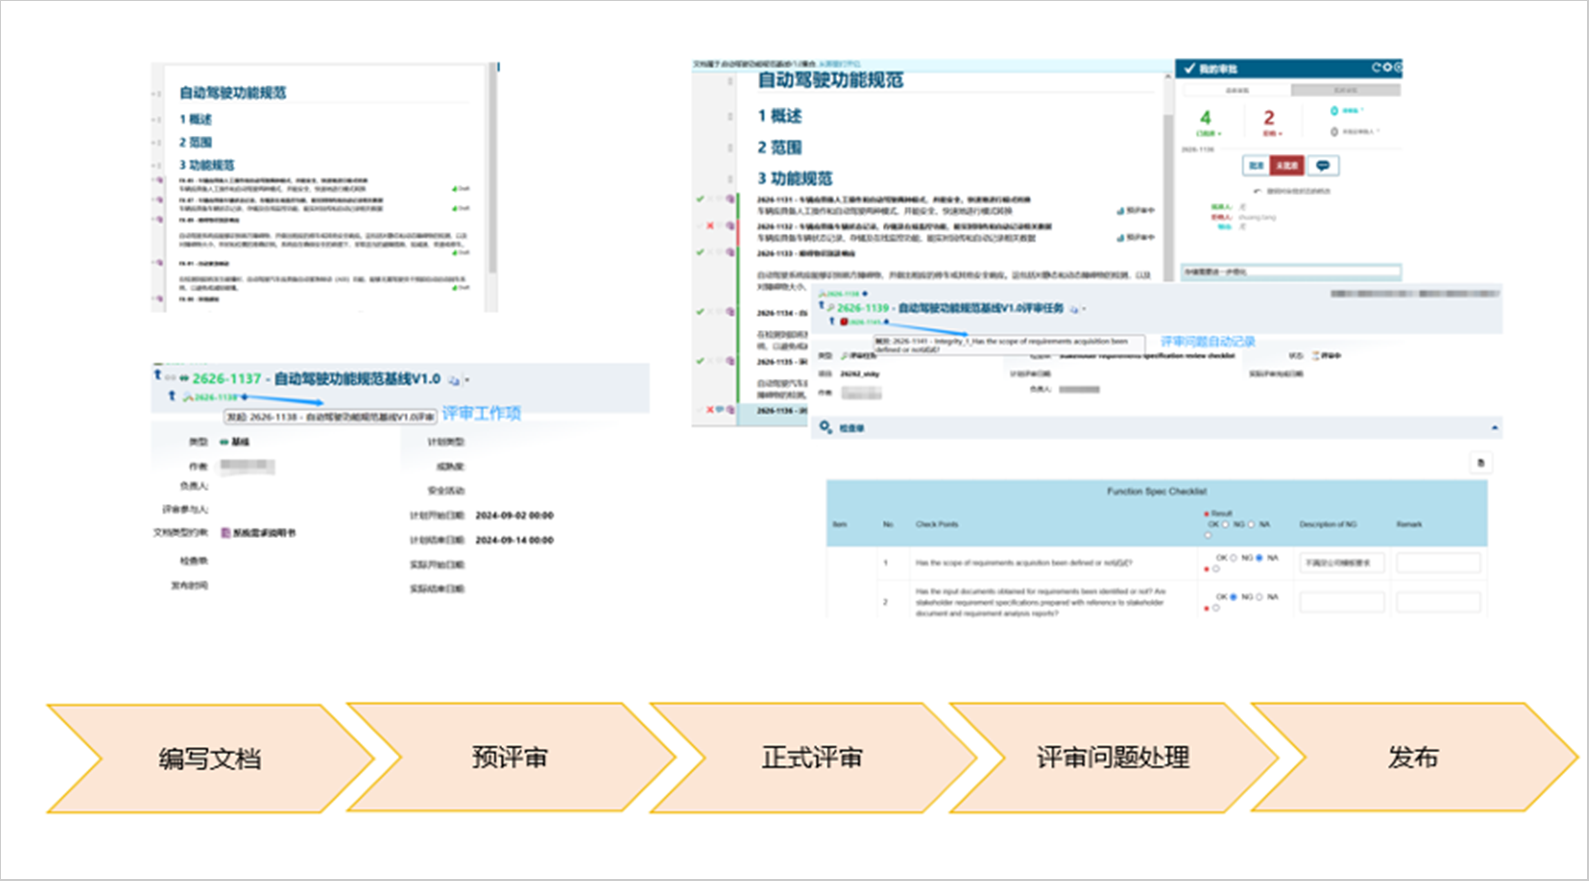1590x882 pixels.
Task: Click green checkmark beside requirement 2626-1131
Action: pos(700,199)
